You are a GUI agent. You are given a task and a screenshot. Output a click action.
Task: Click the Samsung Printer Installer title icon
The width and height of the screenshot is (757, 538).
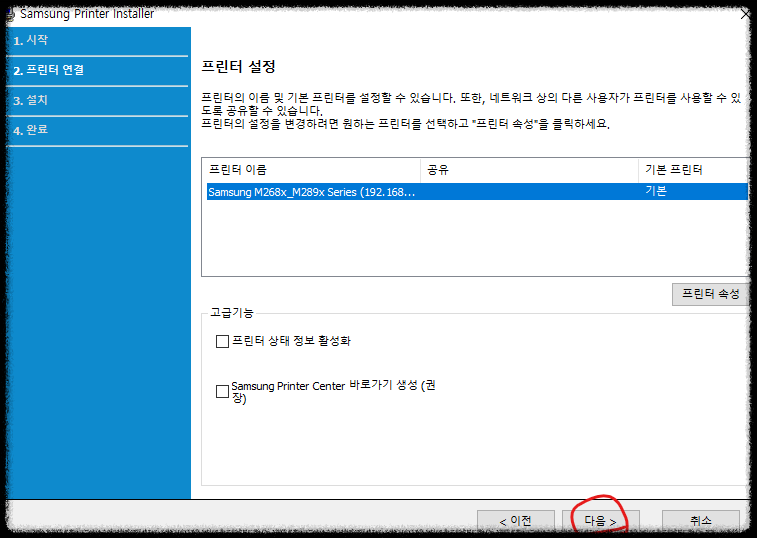tap(11, 14)
